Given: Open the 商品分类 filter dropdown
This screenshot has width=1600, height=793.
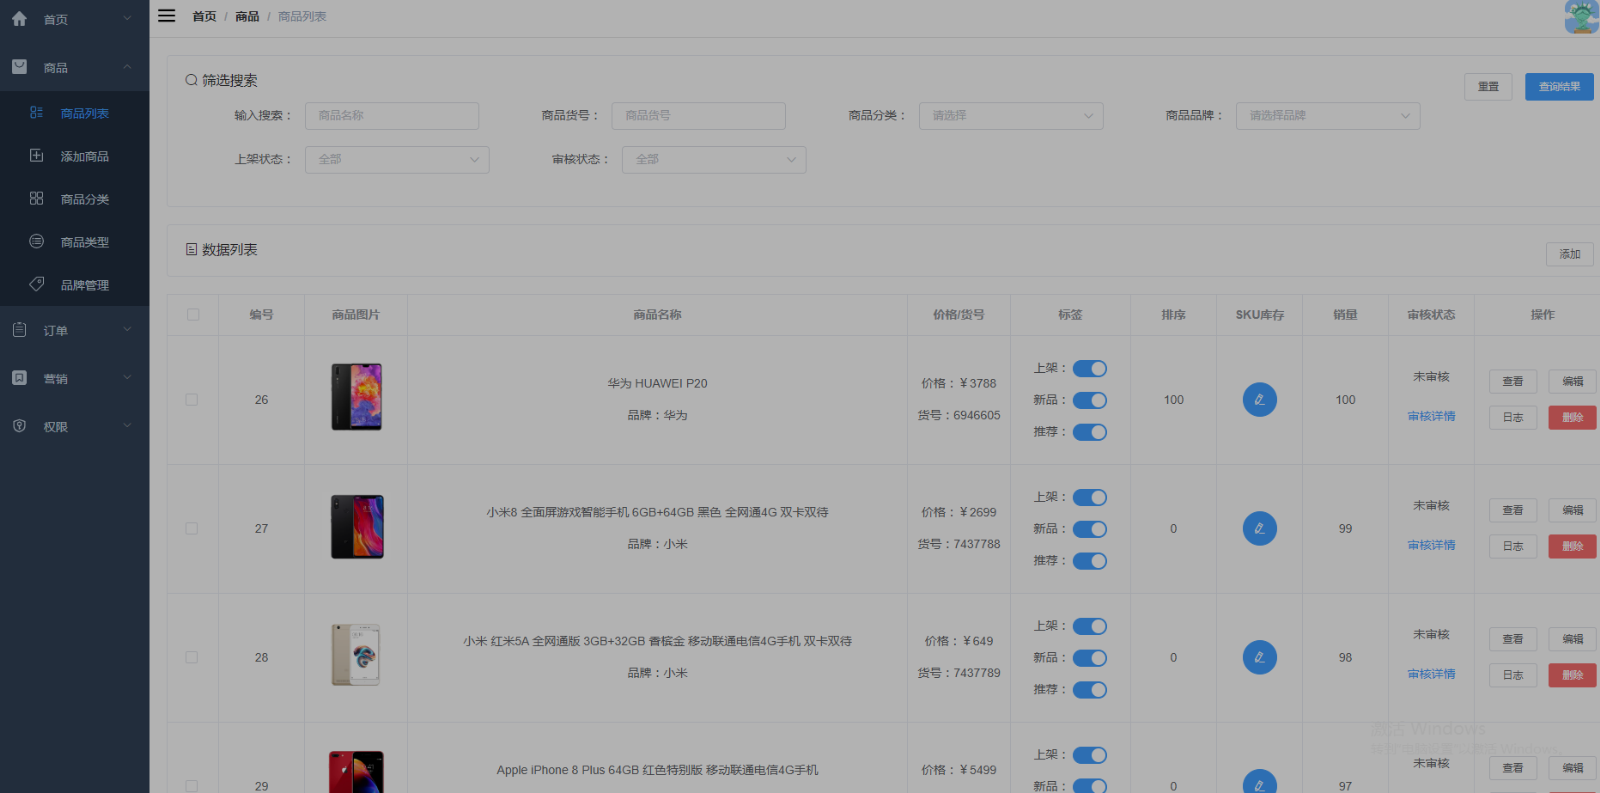Looking at the screenshot, I should (x=1010, y=116).
